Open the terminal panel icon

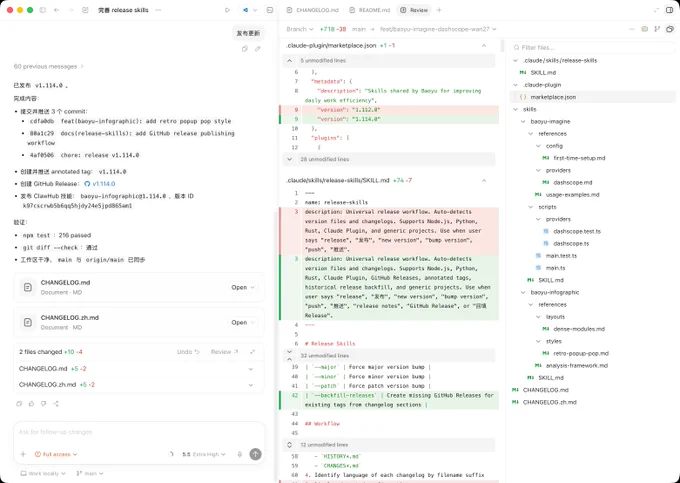click(270, 10)
